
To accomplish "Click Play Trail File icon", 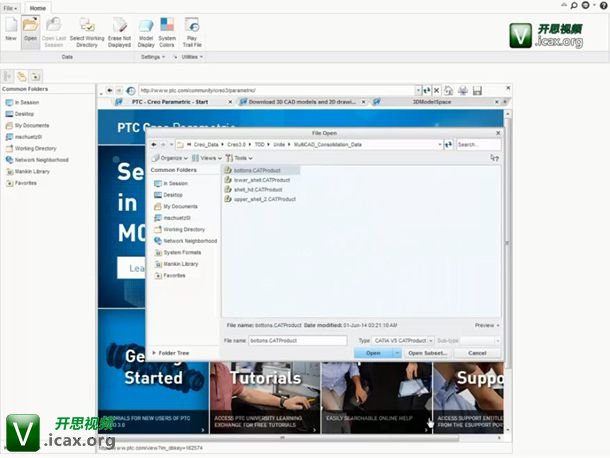I will [x=192, y=32].
